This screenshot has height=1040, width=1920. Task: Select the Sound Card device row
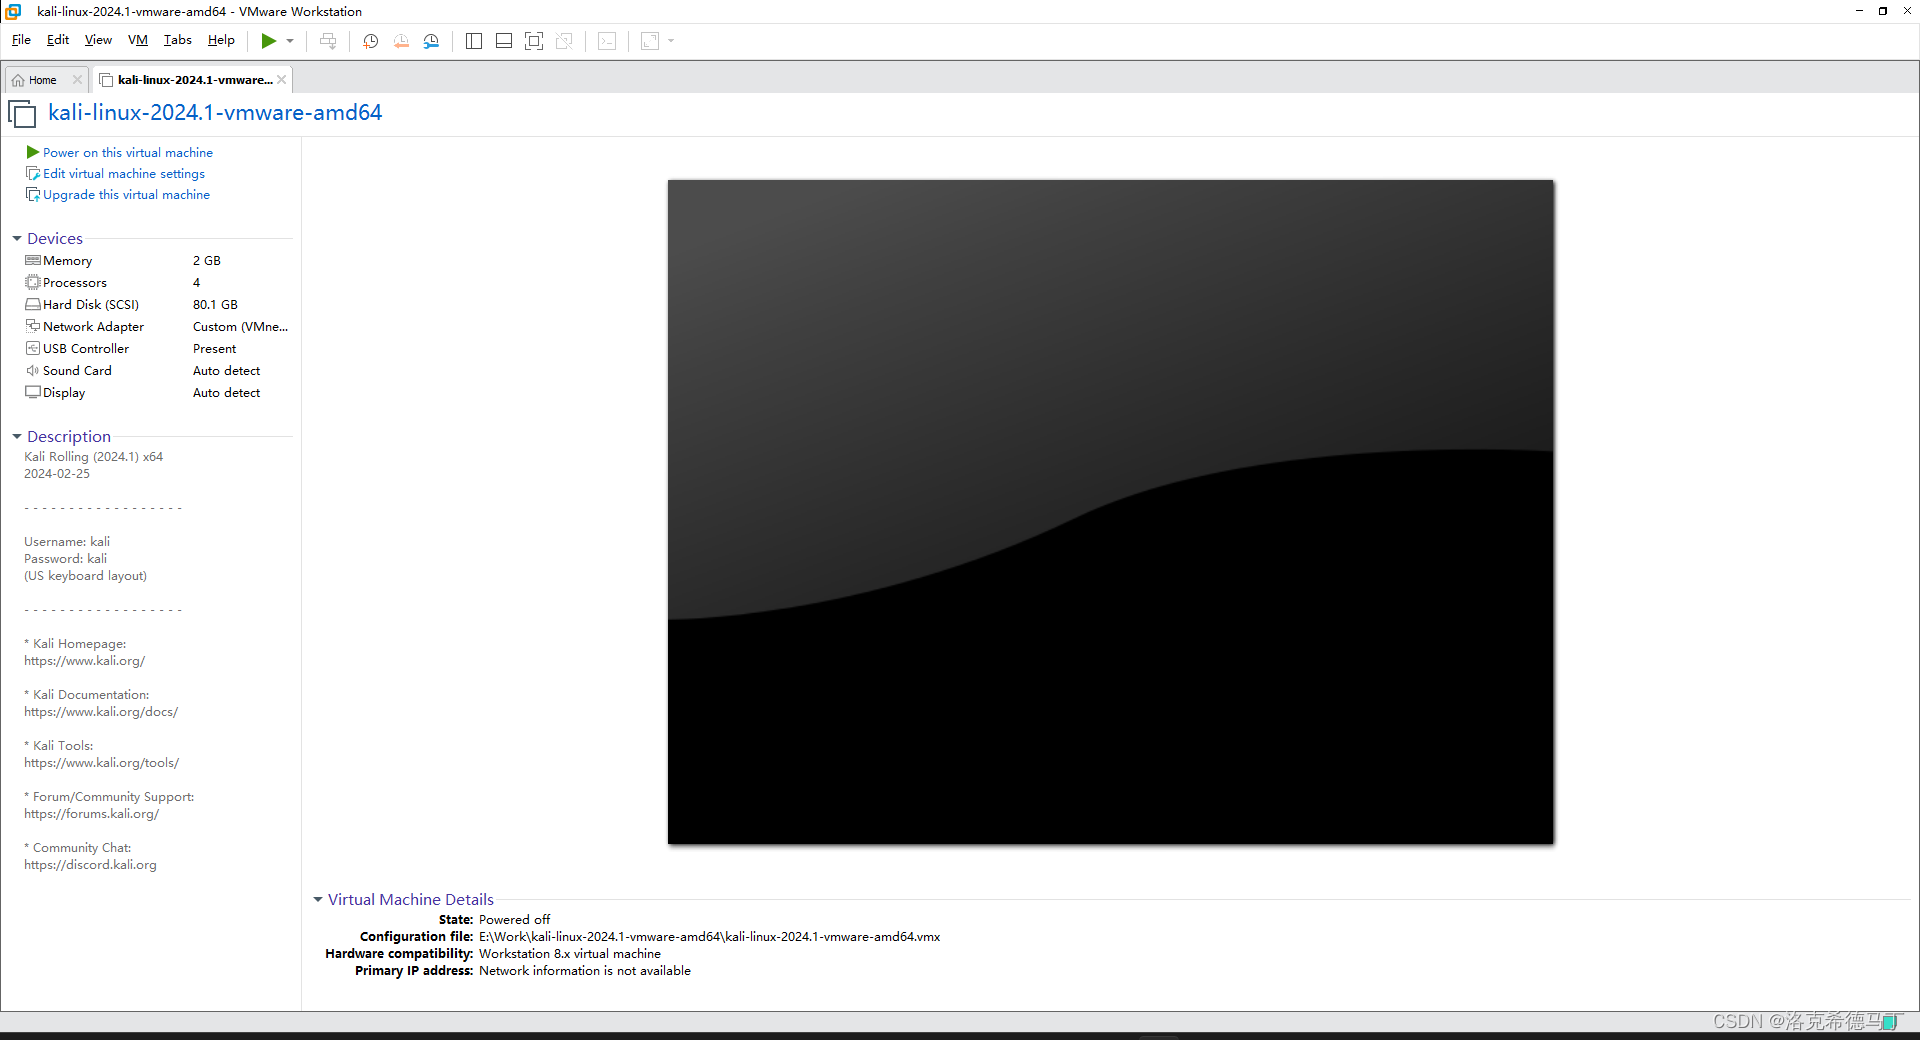[157, 371]
